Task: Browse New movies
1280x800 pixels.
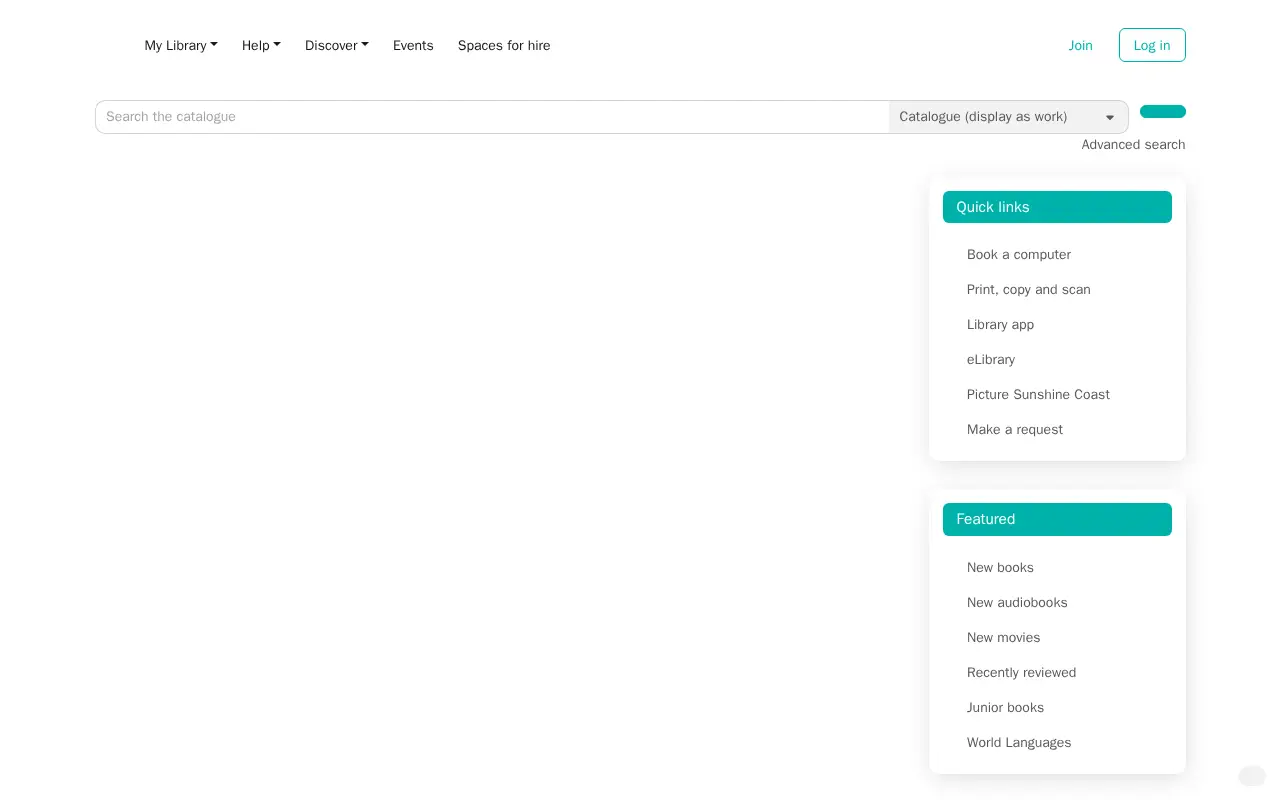Action: point(1003,638)
